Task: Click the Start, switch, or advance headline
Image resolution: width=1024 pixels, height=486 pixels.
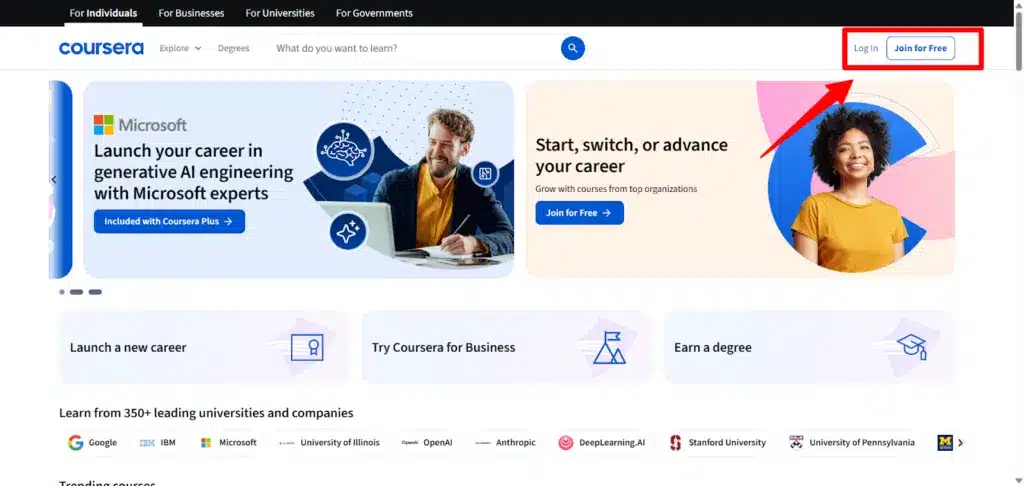Action: (x=631, y=155)
